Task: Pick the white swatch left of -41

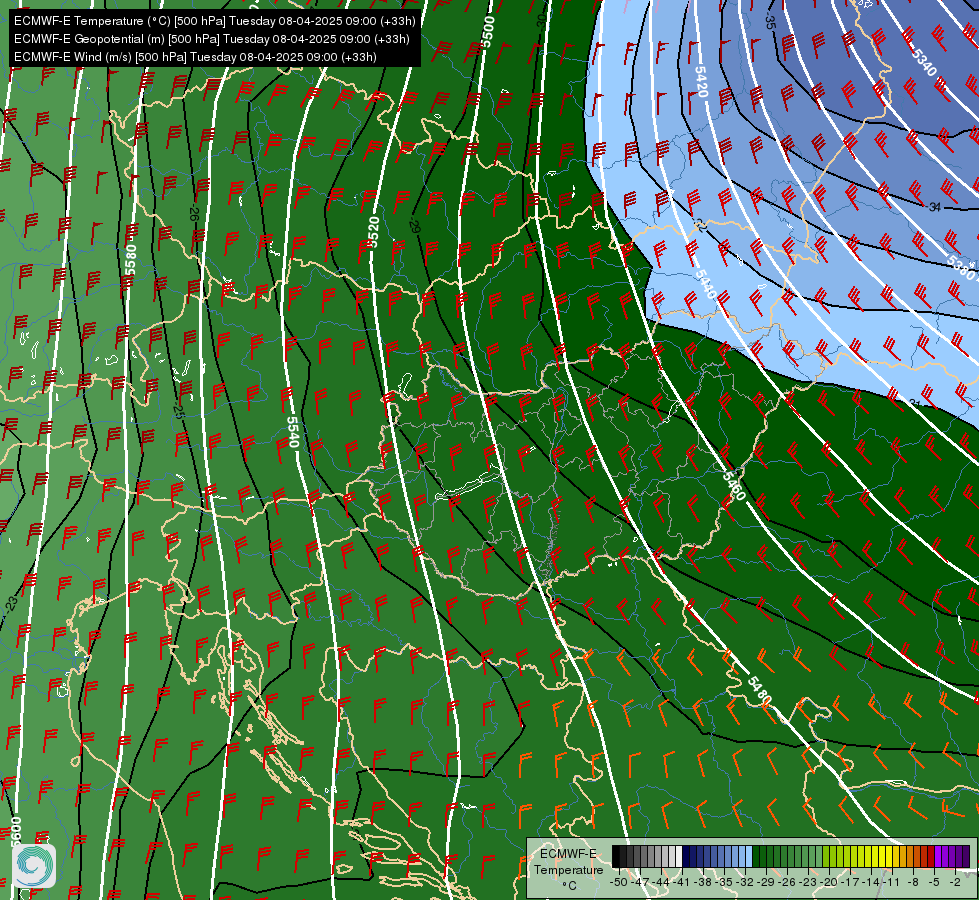Action: click(x=679, y=856)
